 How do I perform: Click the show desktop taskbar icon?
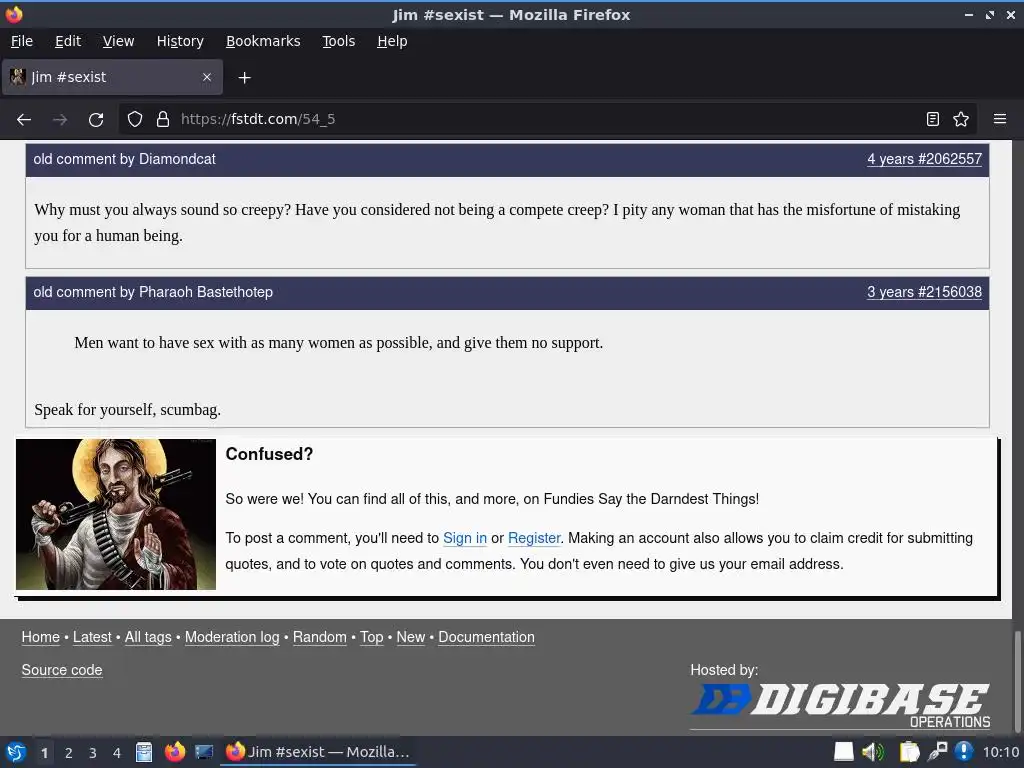tap(204, 752)
